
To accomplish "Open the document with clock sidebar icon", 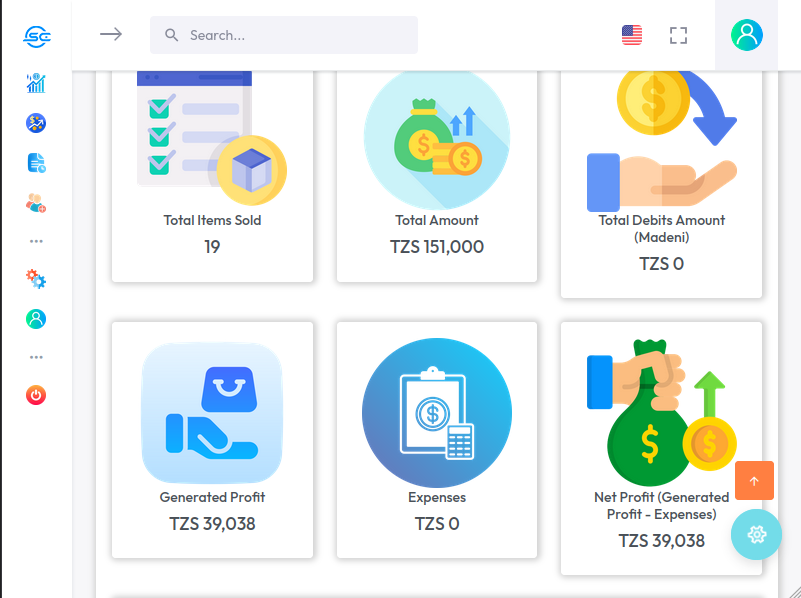I will pyautogui.click(x=36, y=163).
